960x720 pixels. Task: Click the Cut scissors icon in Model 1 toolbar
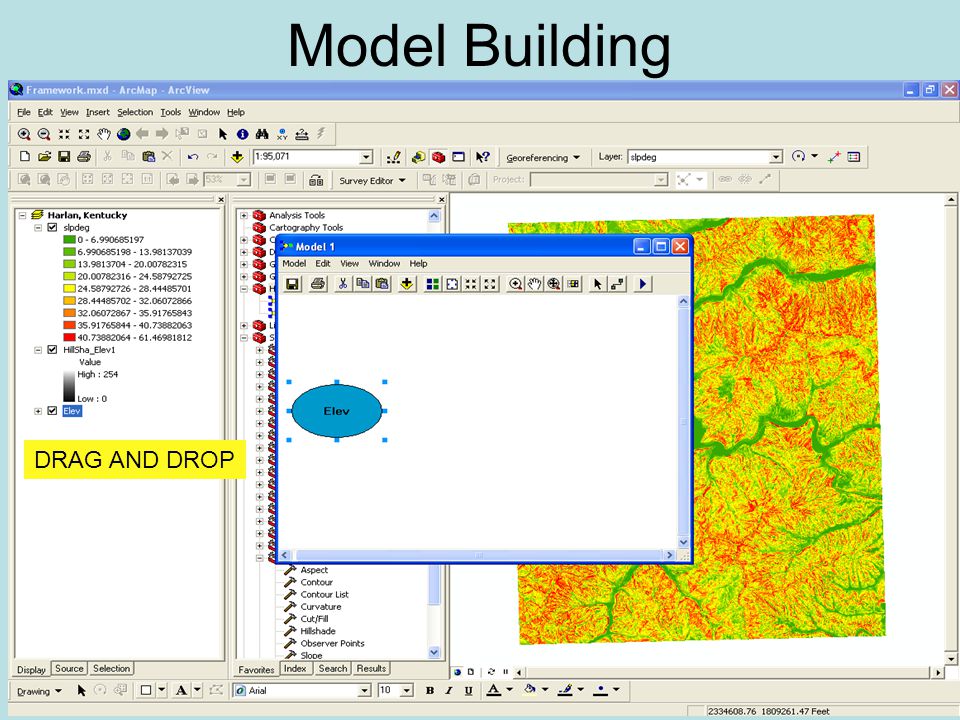pos(343,284)
